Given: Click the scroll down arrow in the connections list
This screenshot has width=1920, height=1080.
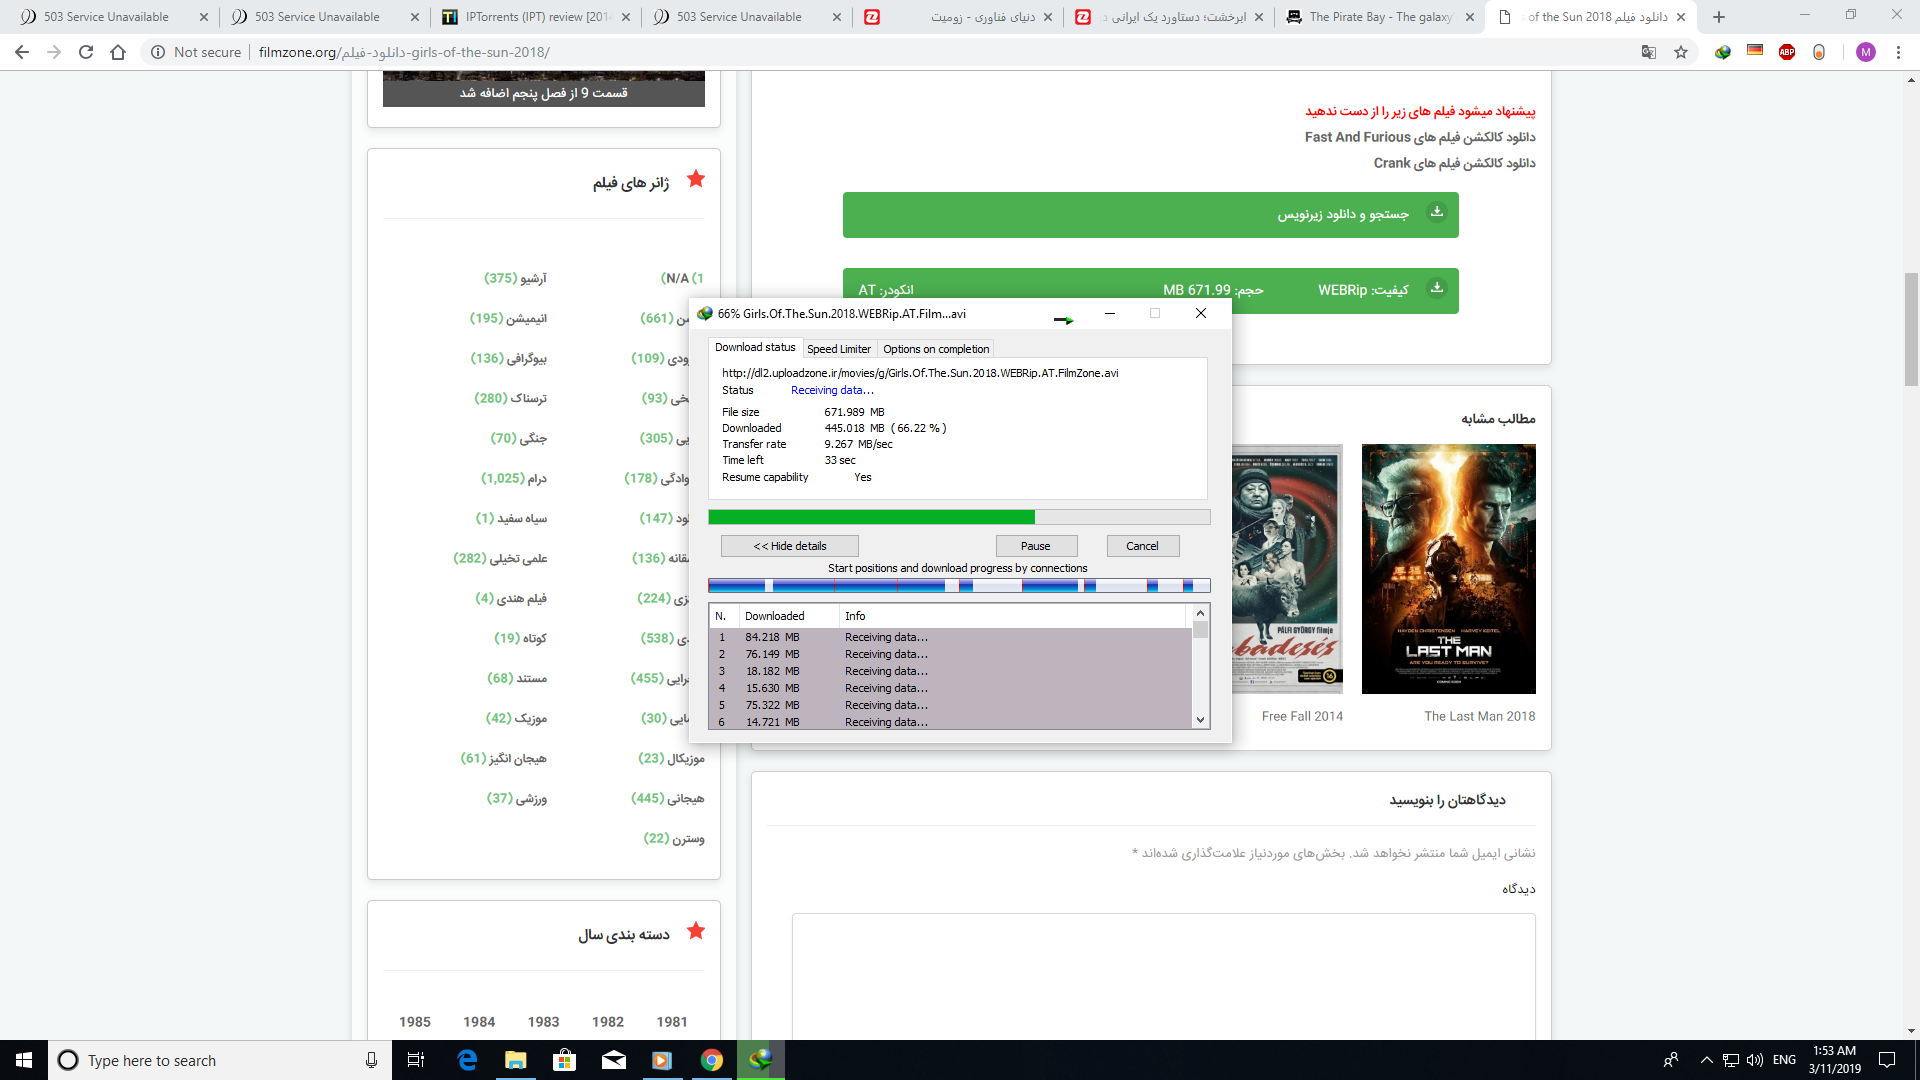Looking at the screenshot, I should (1201, 720).
